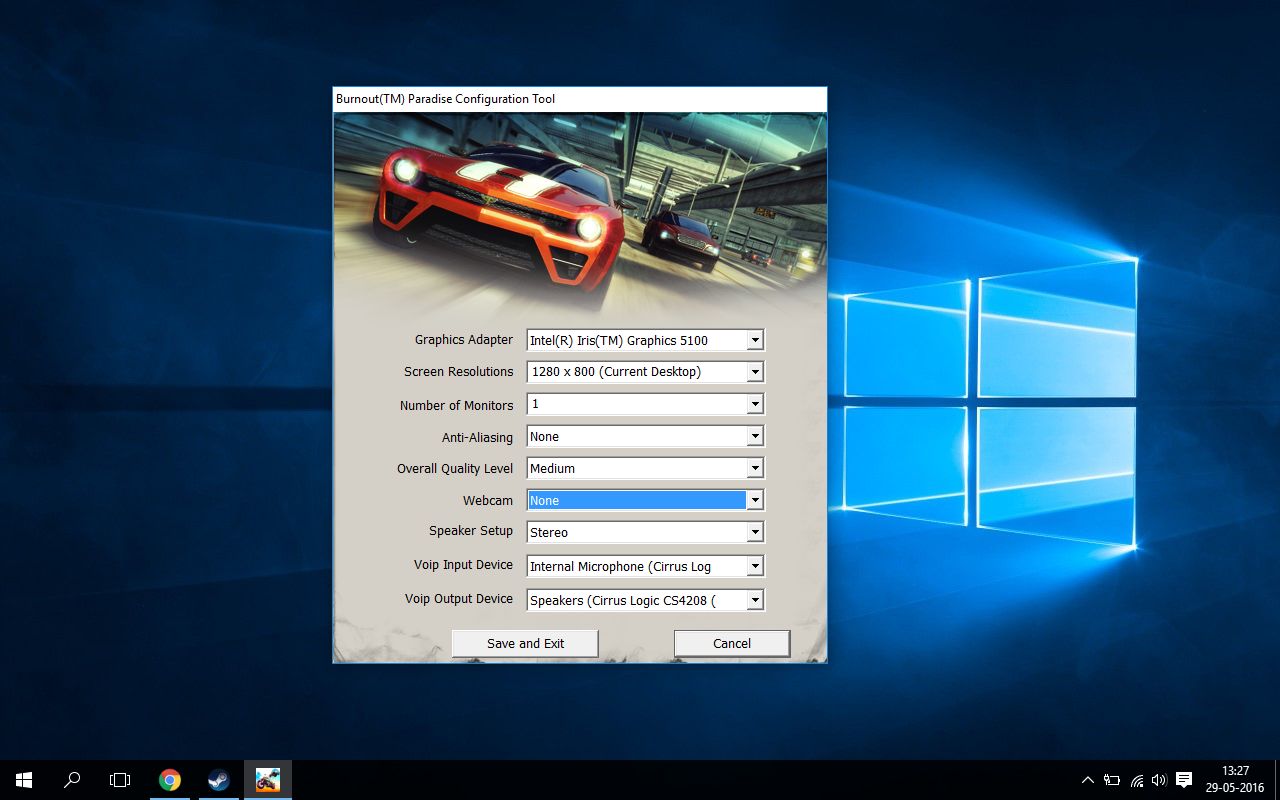The width and height of the screenshot is (1280, 800).
Task: Open the taskbar clock and date
Action: coord(1235,780)
